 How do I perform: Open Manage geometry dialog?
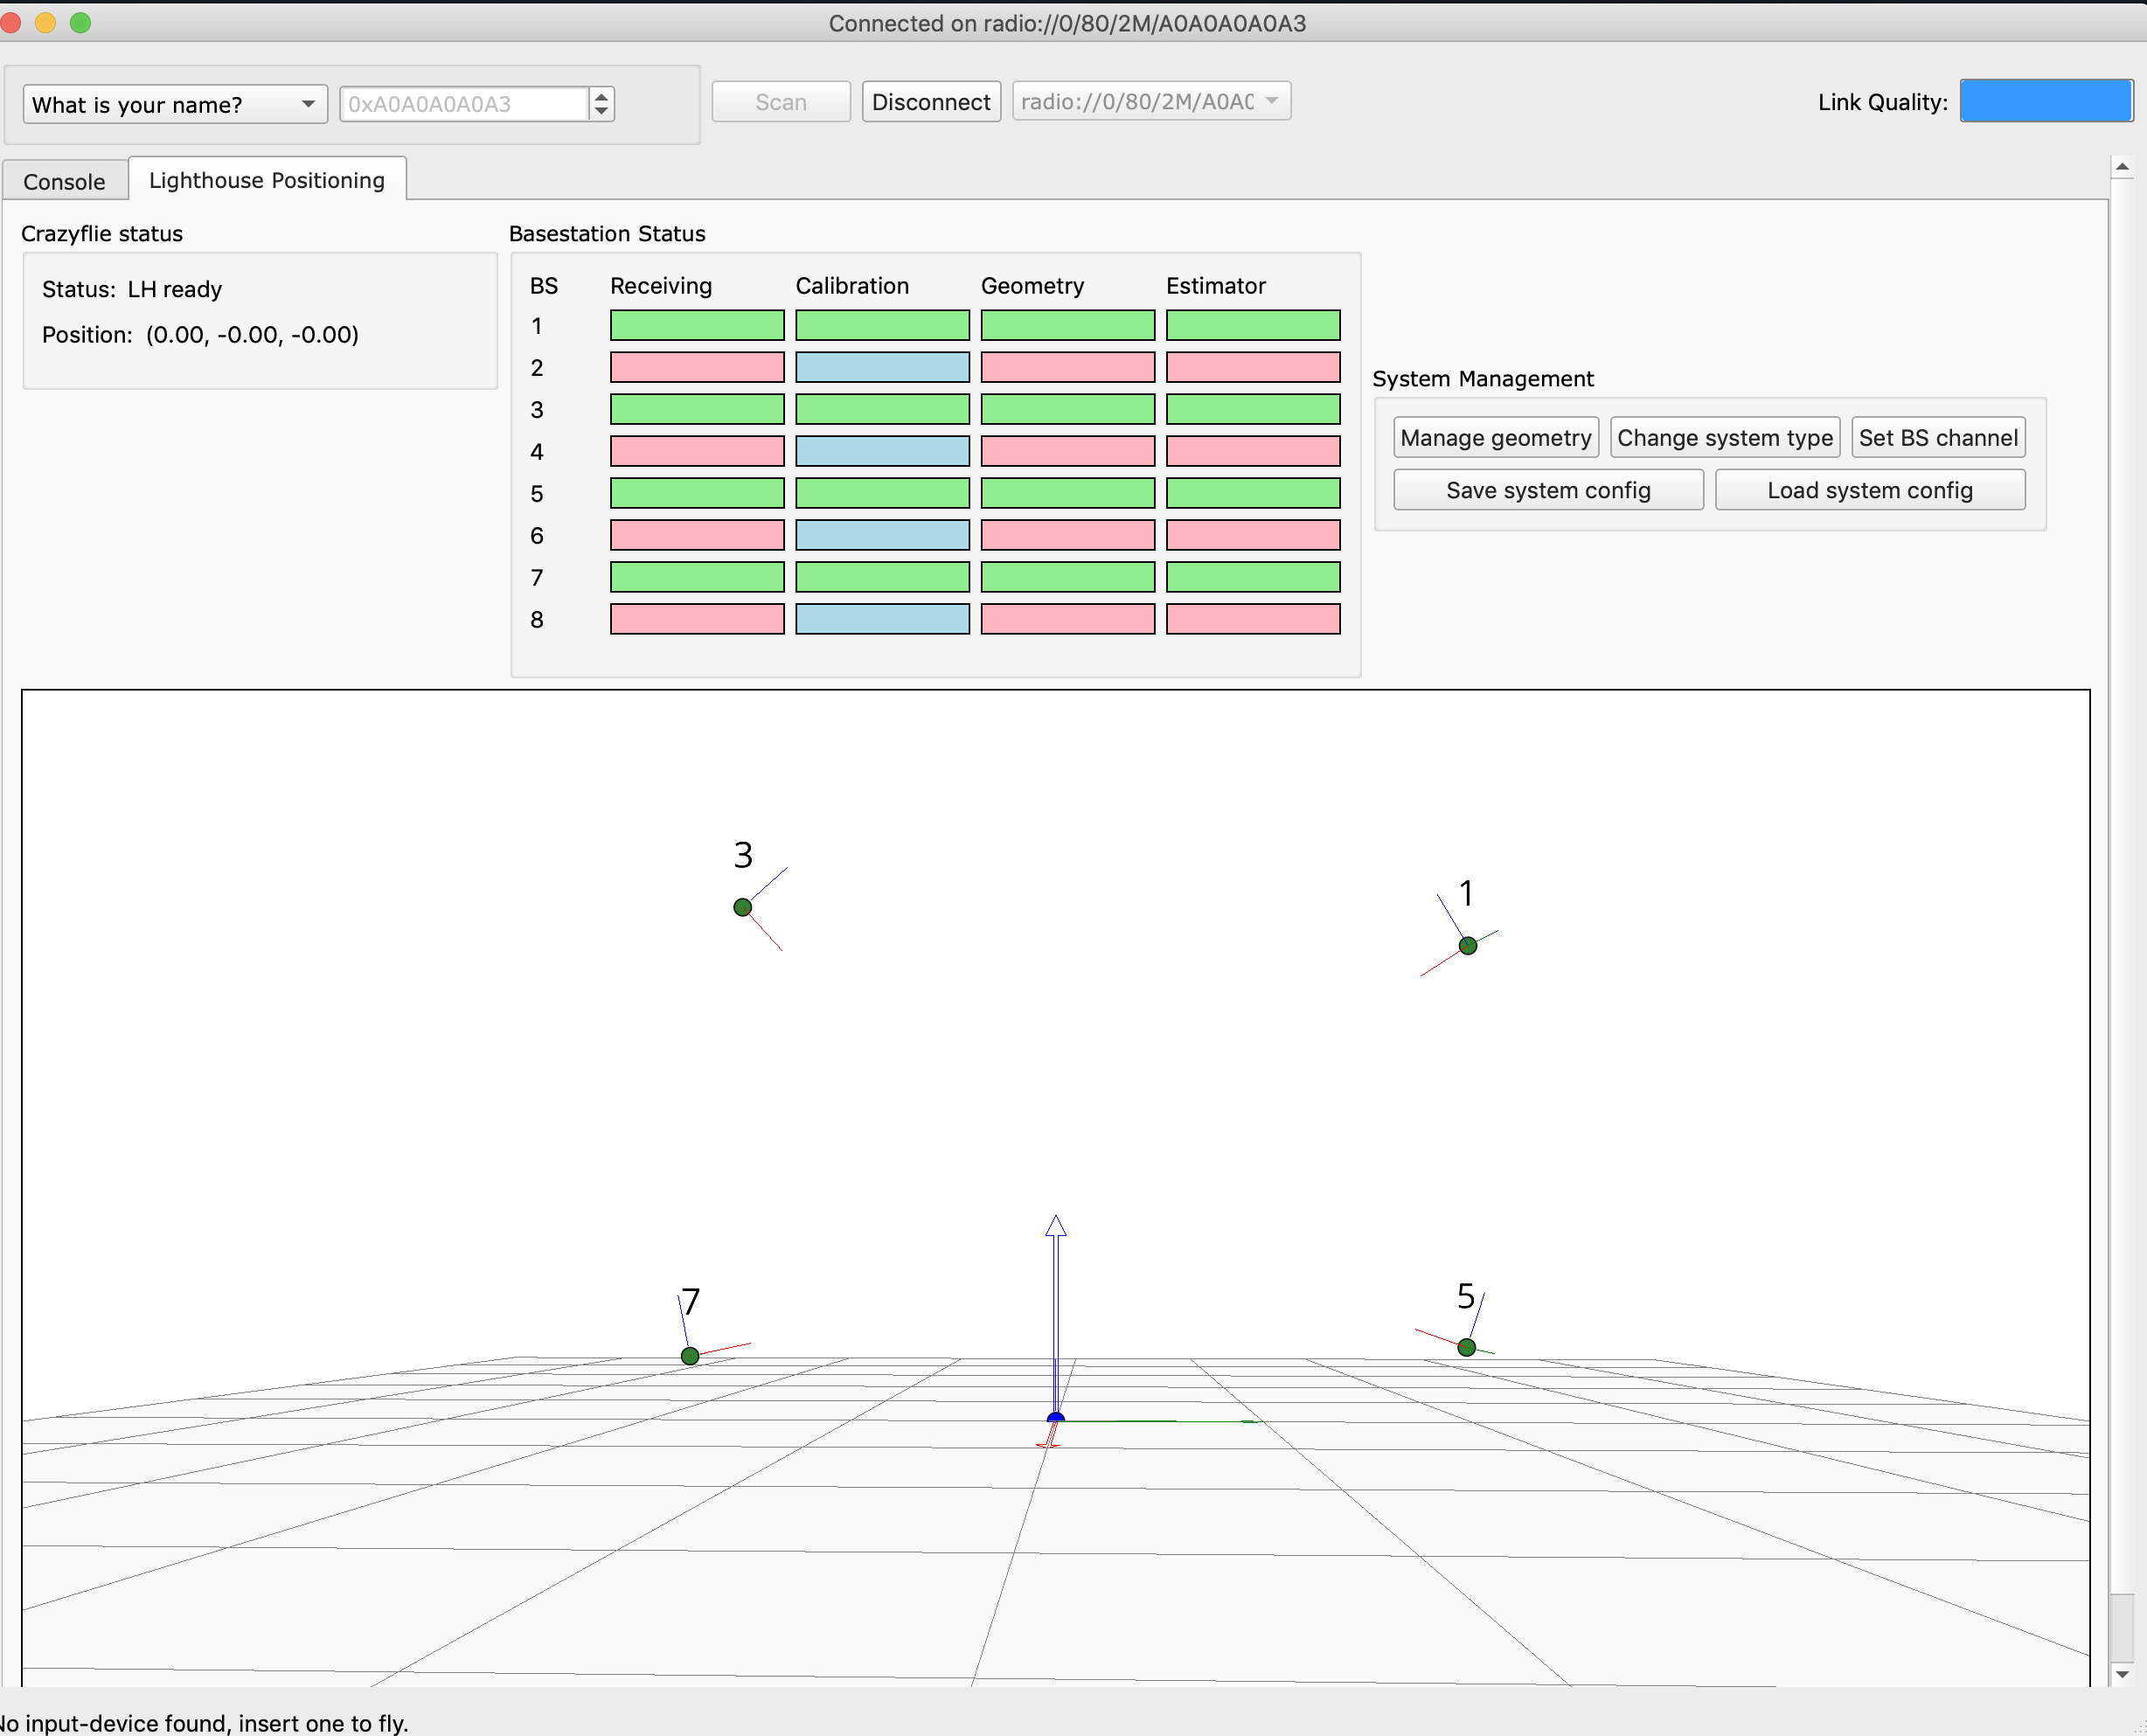[1495, 438]
